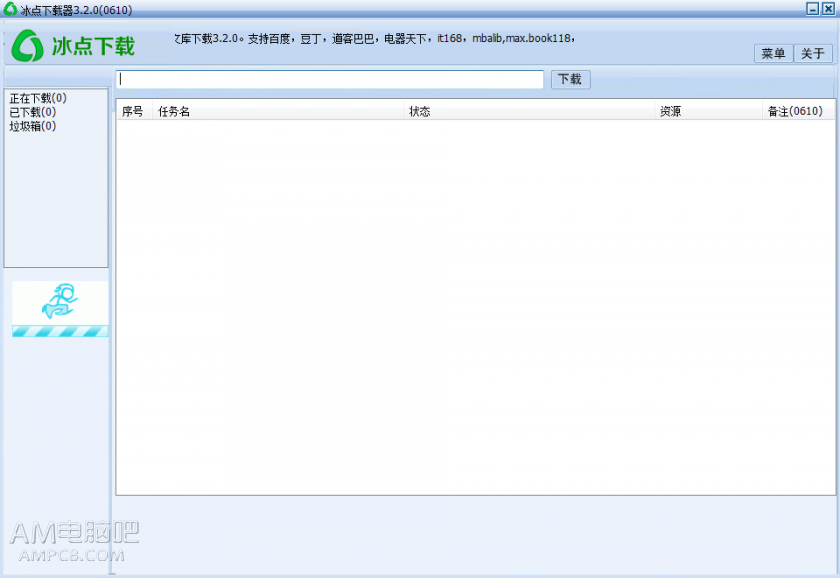Open the 菜单 menu button
840x578 pixels.
[x=773, y=54]
